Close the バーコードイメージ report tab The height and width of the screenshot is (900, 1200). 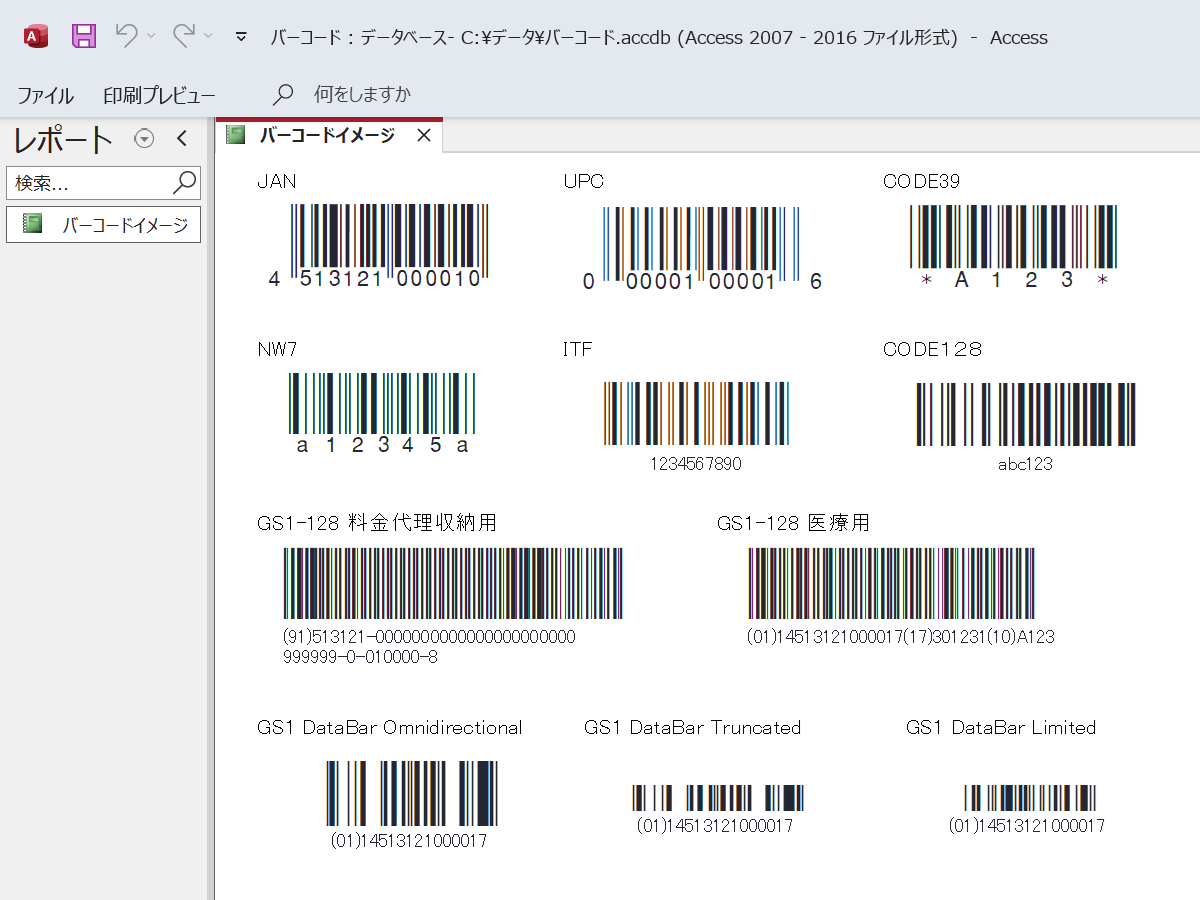(423, 134)
